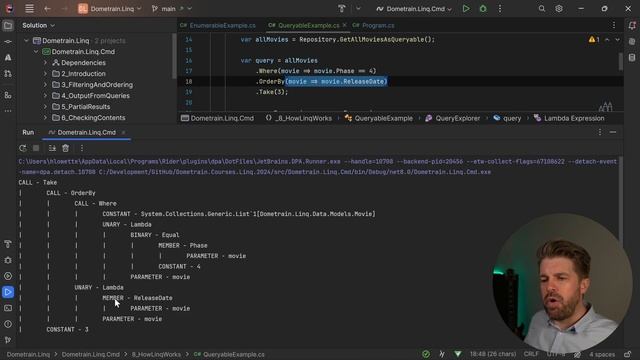Collapse the Dometrain.Linq.Cmd project node

(36, 51)
